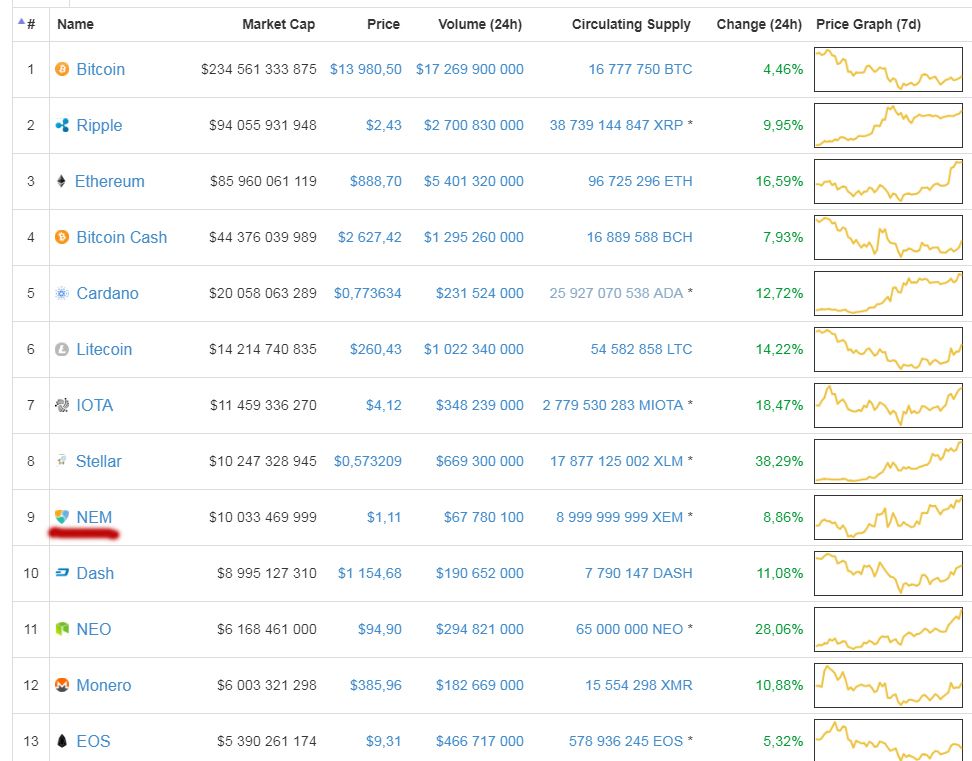Click the Monero logo icon
The image size is (972, 761).
[62, 685]
